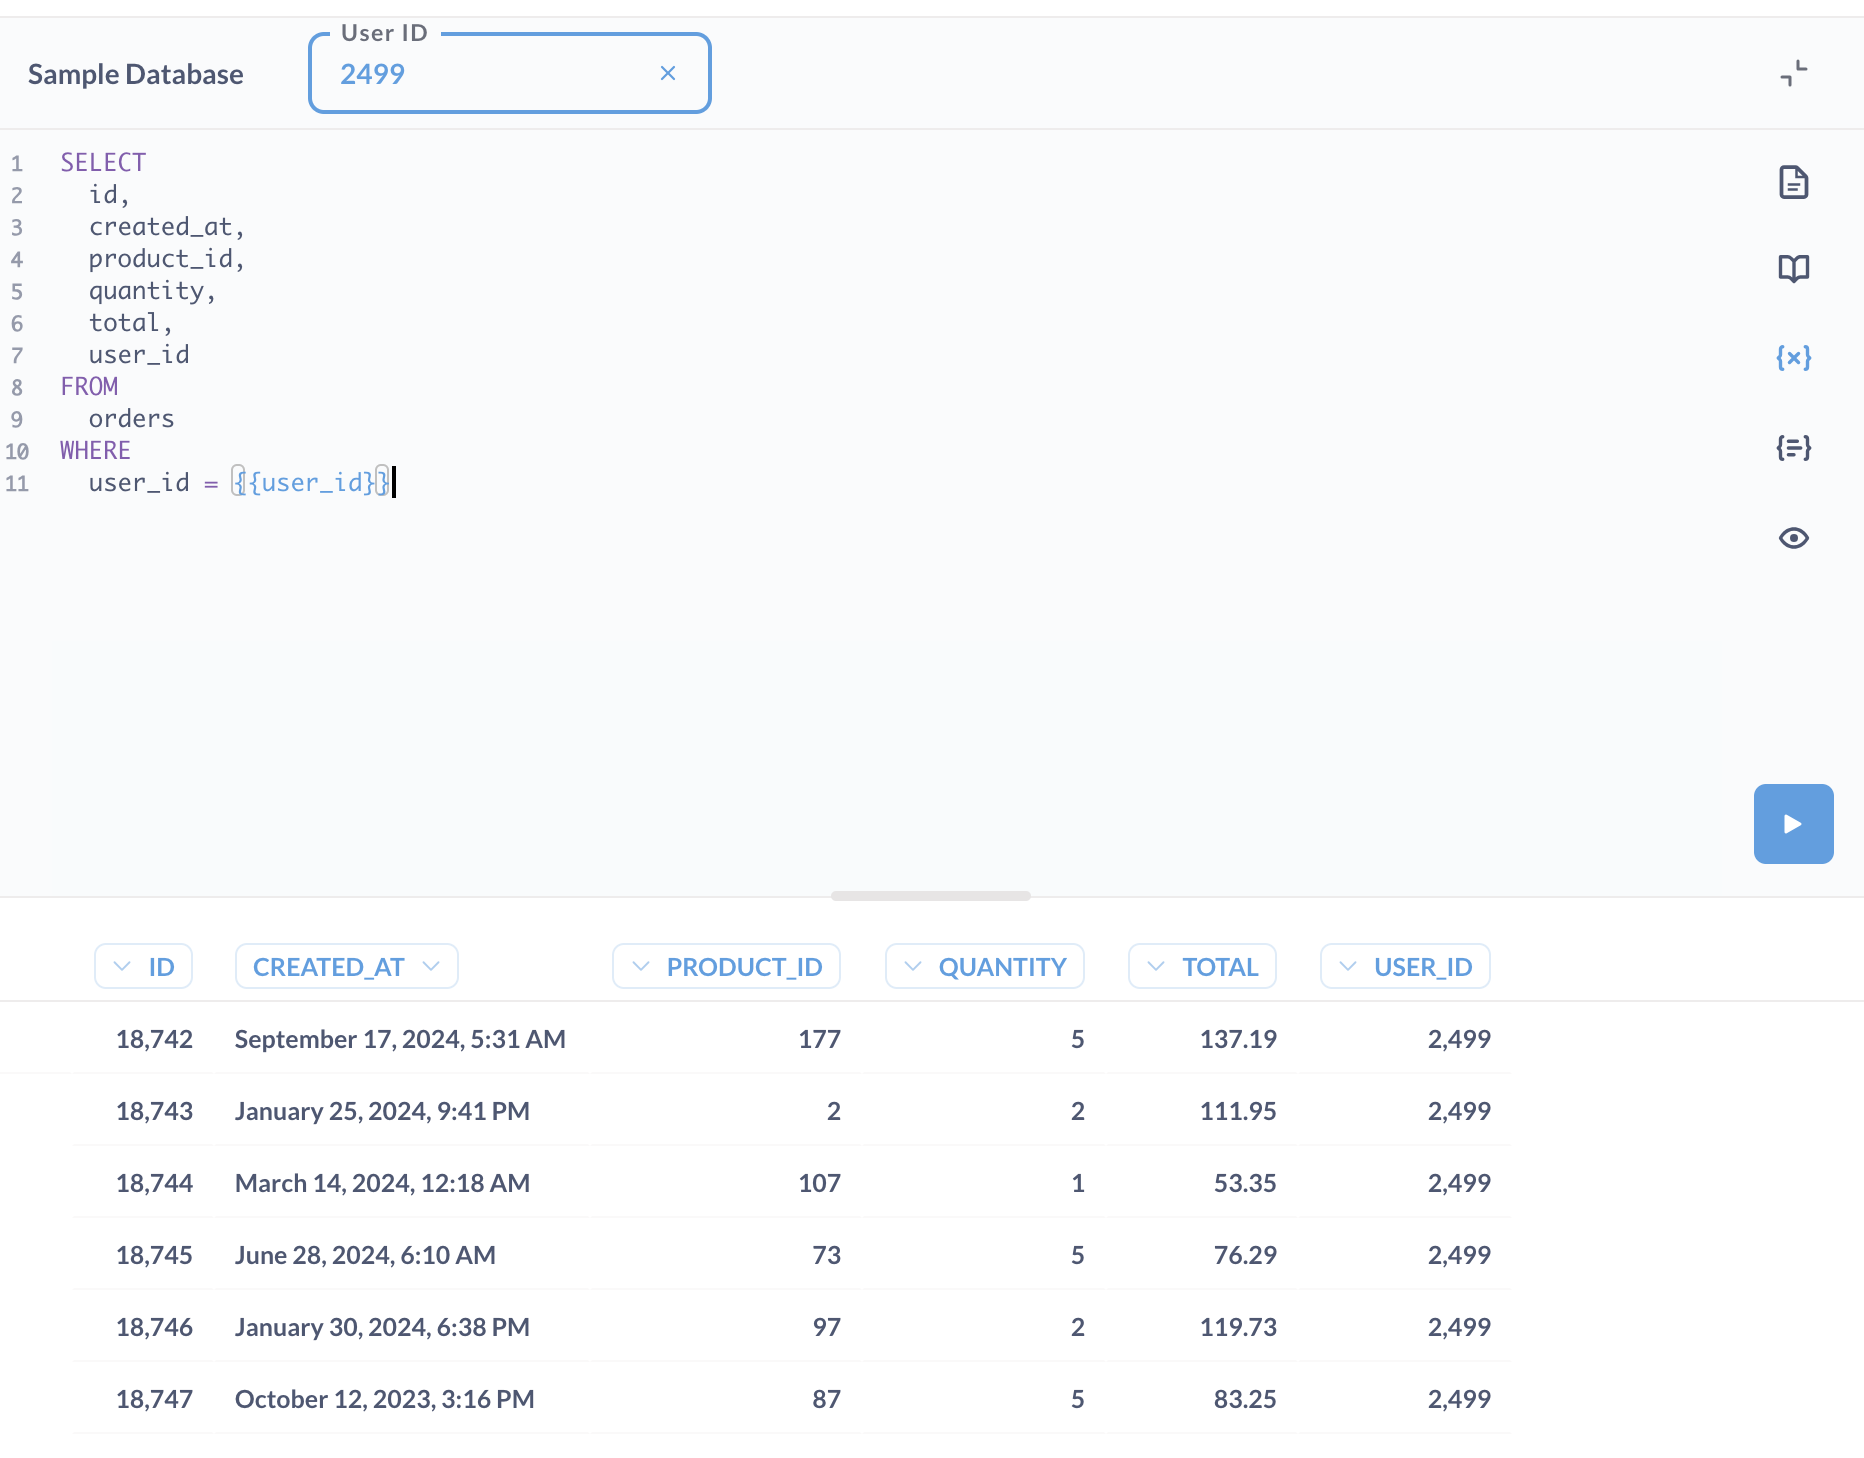Grab the editor resize handle bar
This screenshot has width=1864, height=1458.
[x=930, y=896]
